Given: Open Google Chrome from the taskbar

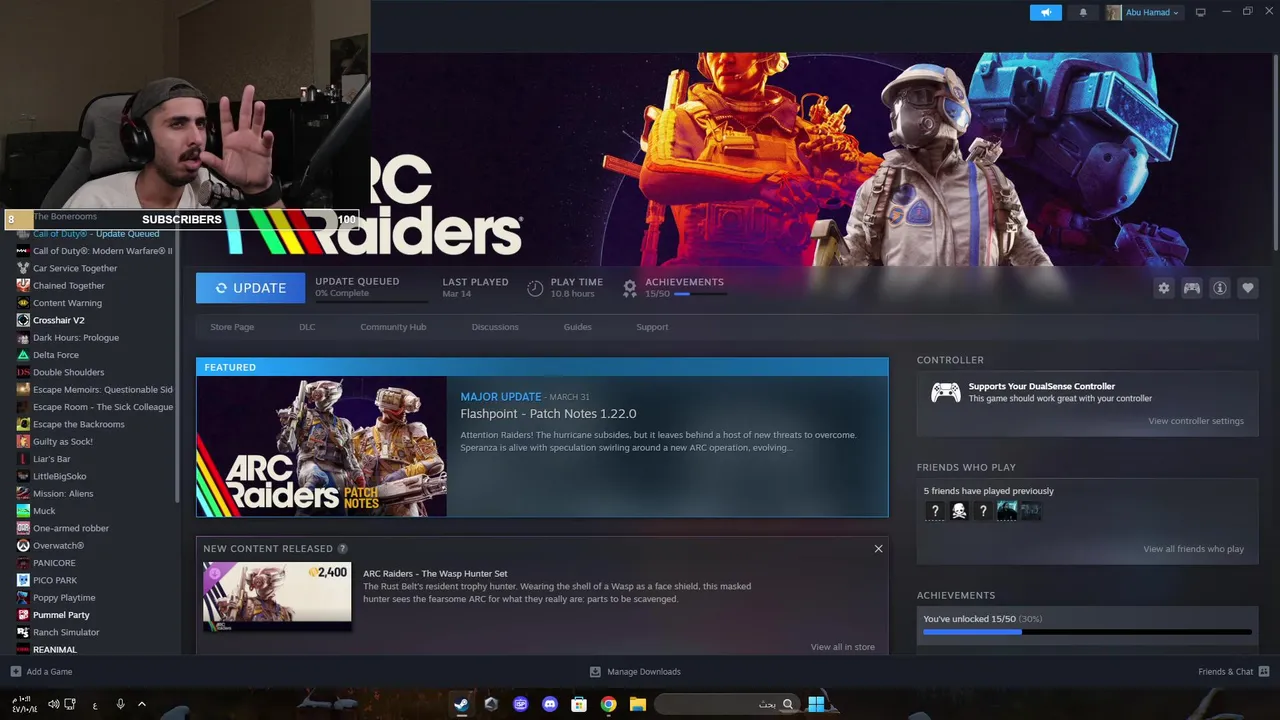Looking at the screenshot, I should (608, 704).
